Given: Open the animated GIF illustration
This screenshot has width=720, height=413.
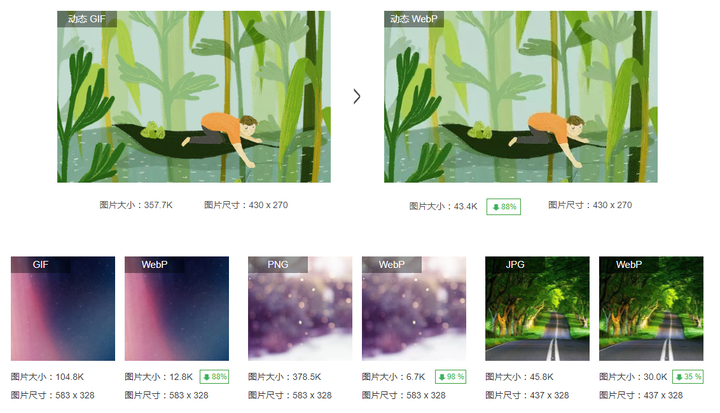Looking at the screenshot, I should click(194, 97).
